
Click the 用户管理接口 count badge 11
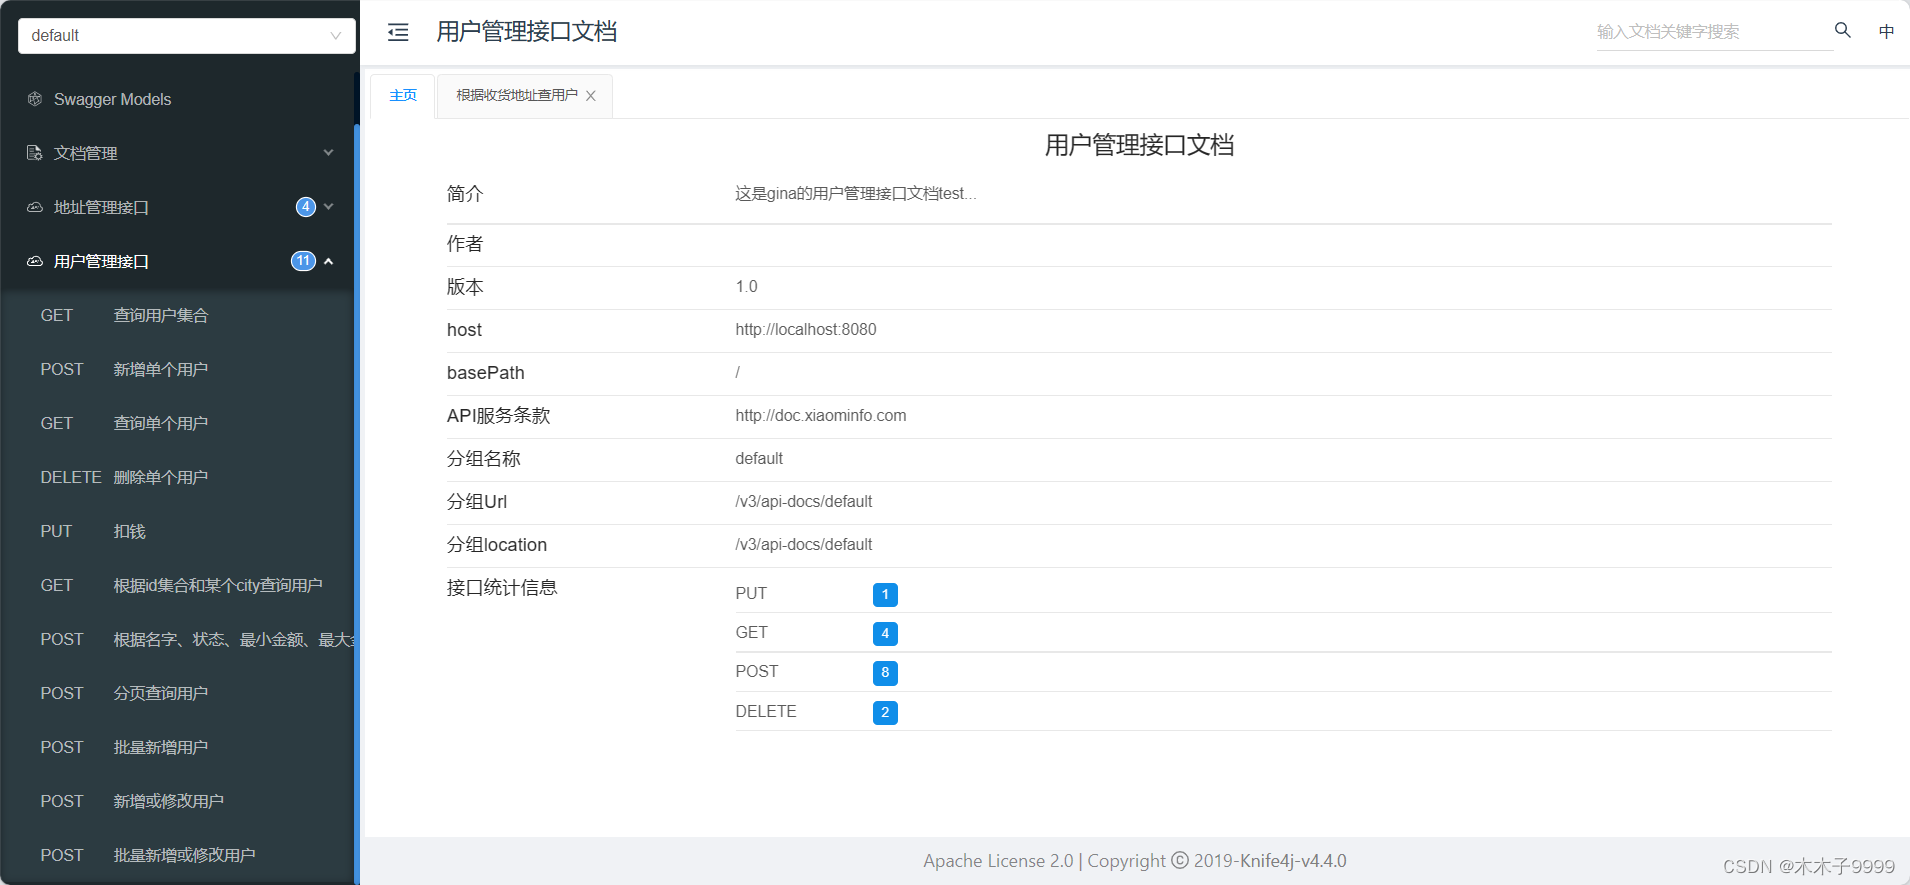click(x=303, y=261)
